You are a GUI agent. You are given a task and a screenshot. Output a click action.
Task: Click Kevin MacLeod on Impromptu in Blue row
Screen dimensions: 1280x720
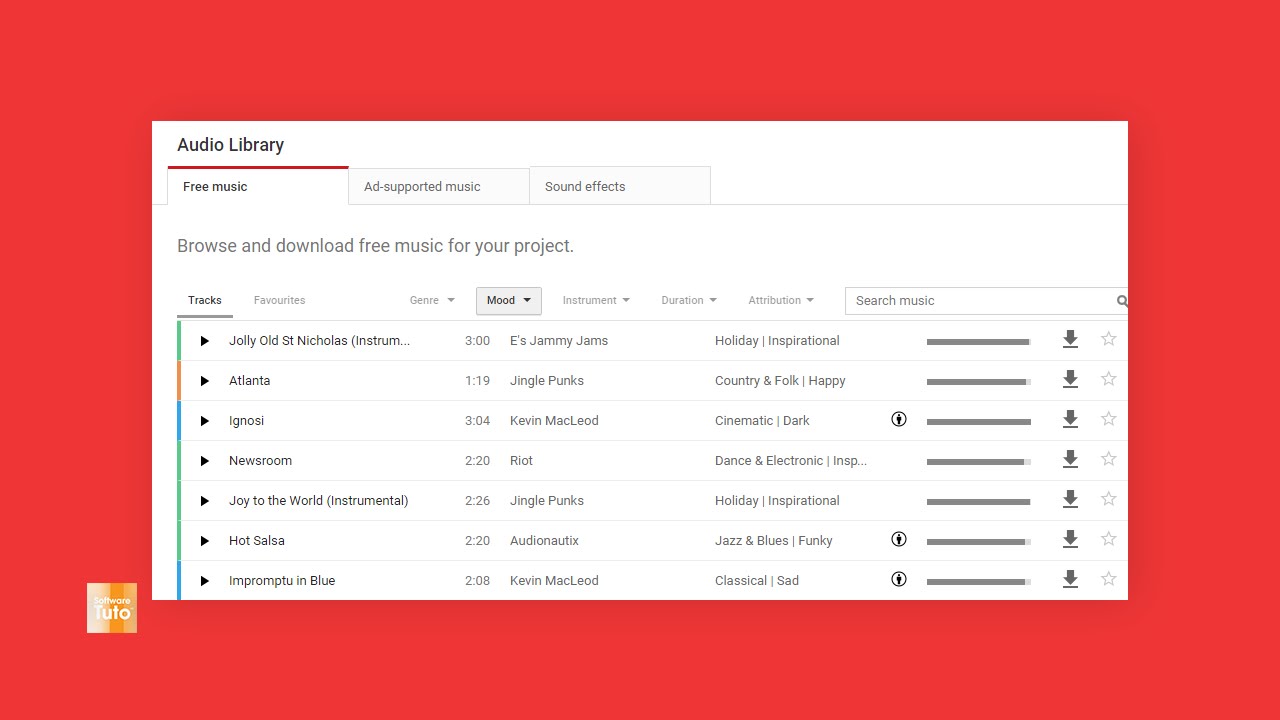554,581
